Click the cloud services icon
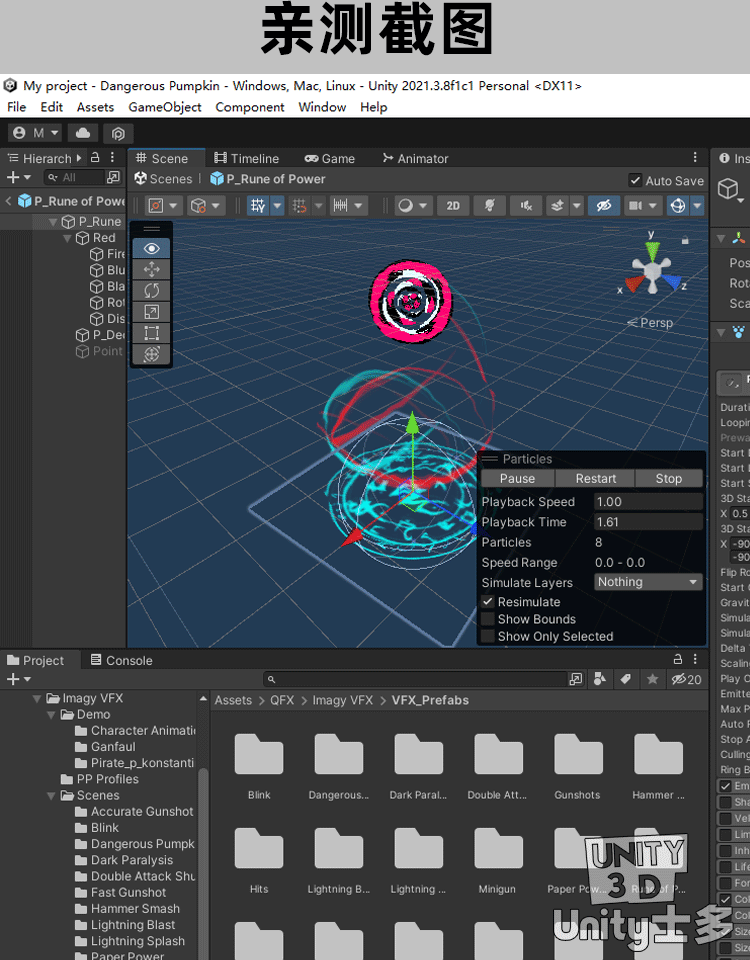The width and height of the screenshot is (750, 960). click(x=82, y=133)
